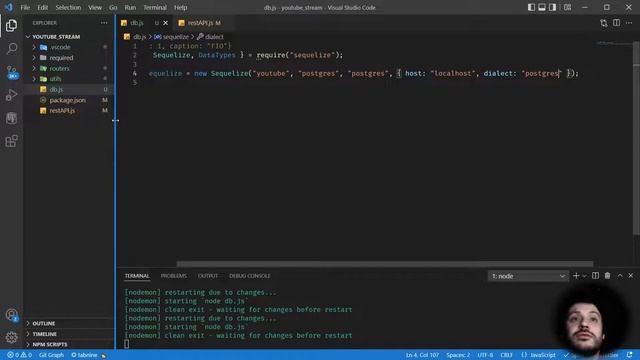
Task: Maximize the terminal panel with chevron up
Action: click(x=620, y=276)
